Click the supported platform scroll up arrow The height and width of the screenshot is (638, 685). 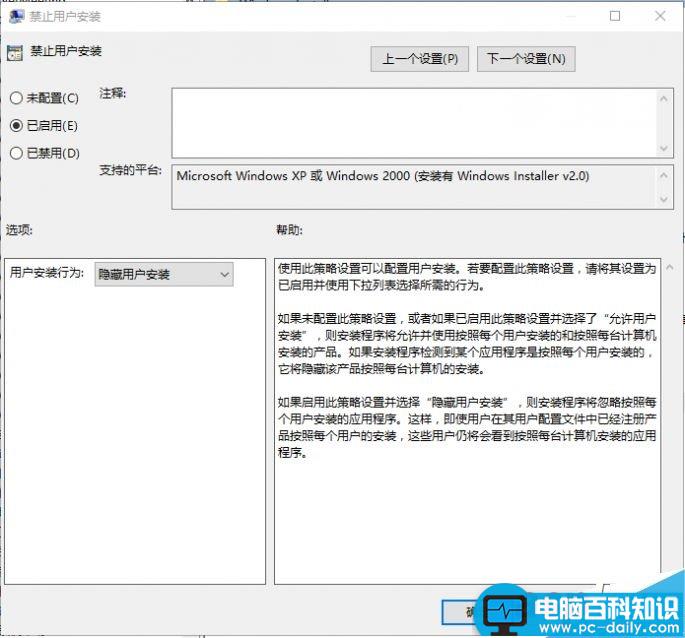(x=664, y=175)
